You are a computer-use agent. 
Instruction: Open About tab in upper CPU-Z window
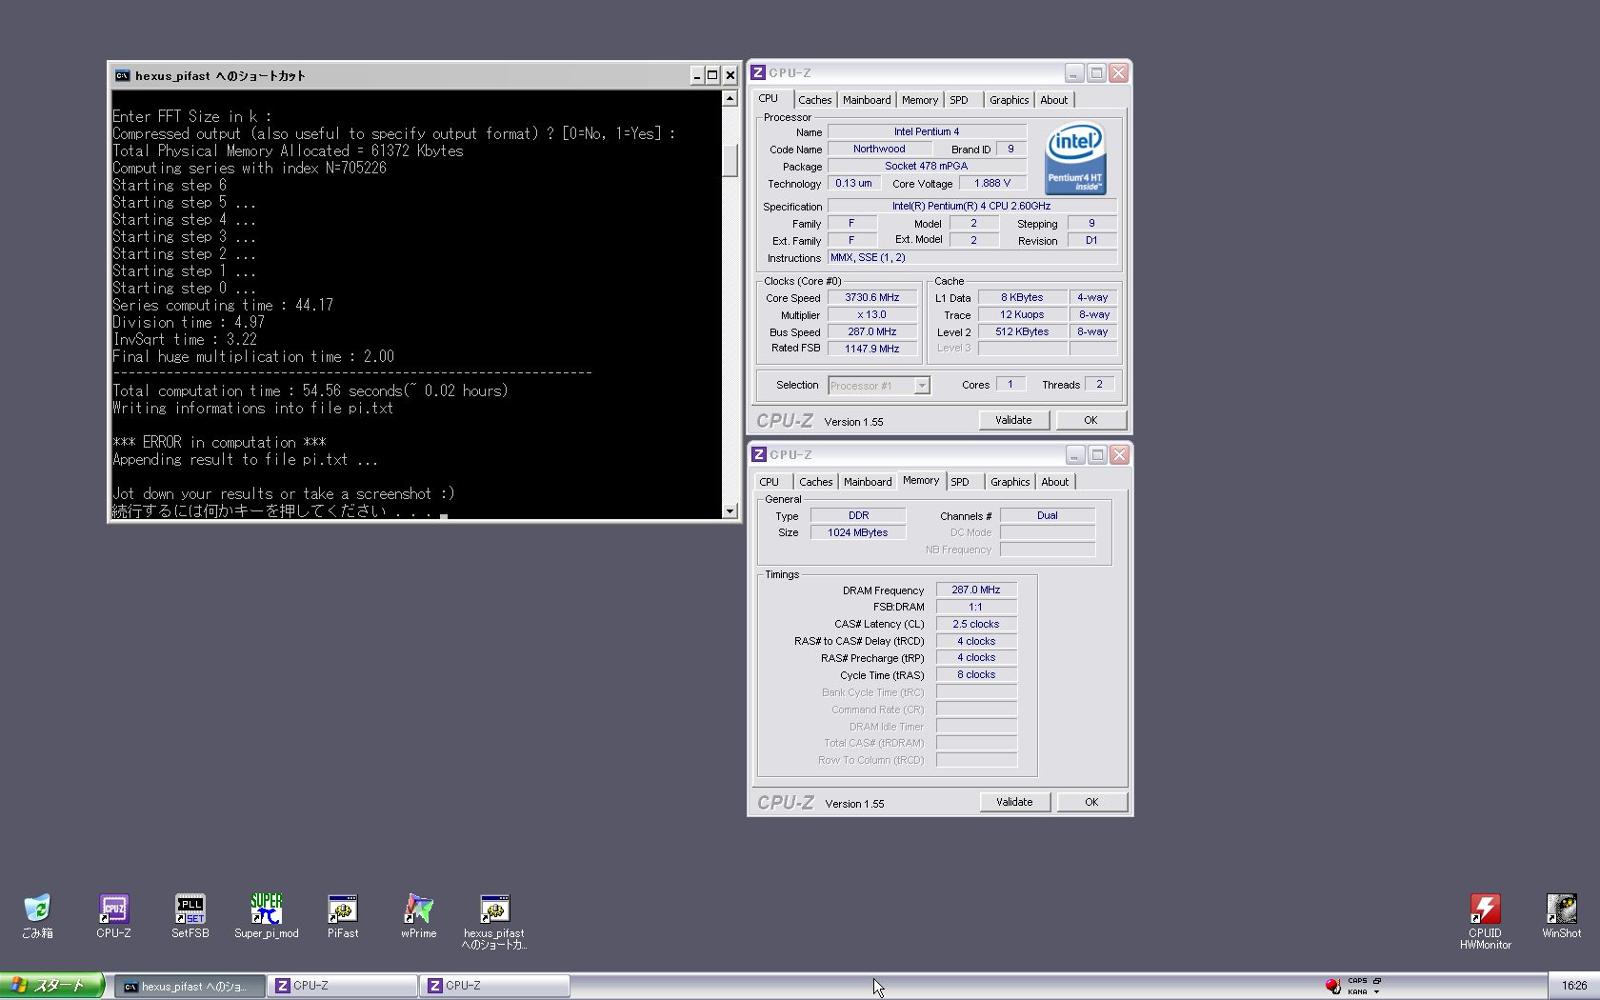coord(1054,100)
